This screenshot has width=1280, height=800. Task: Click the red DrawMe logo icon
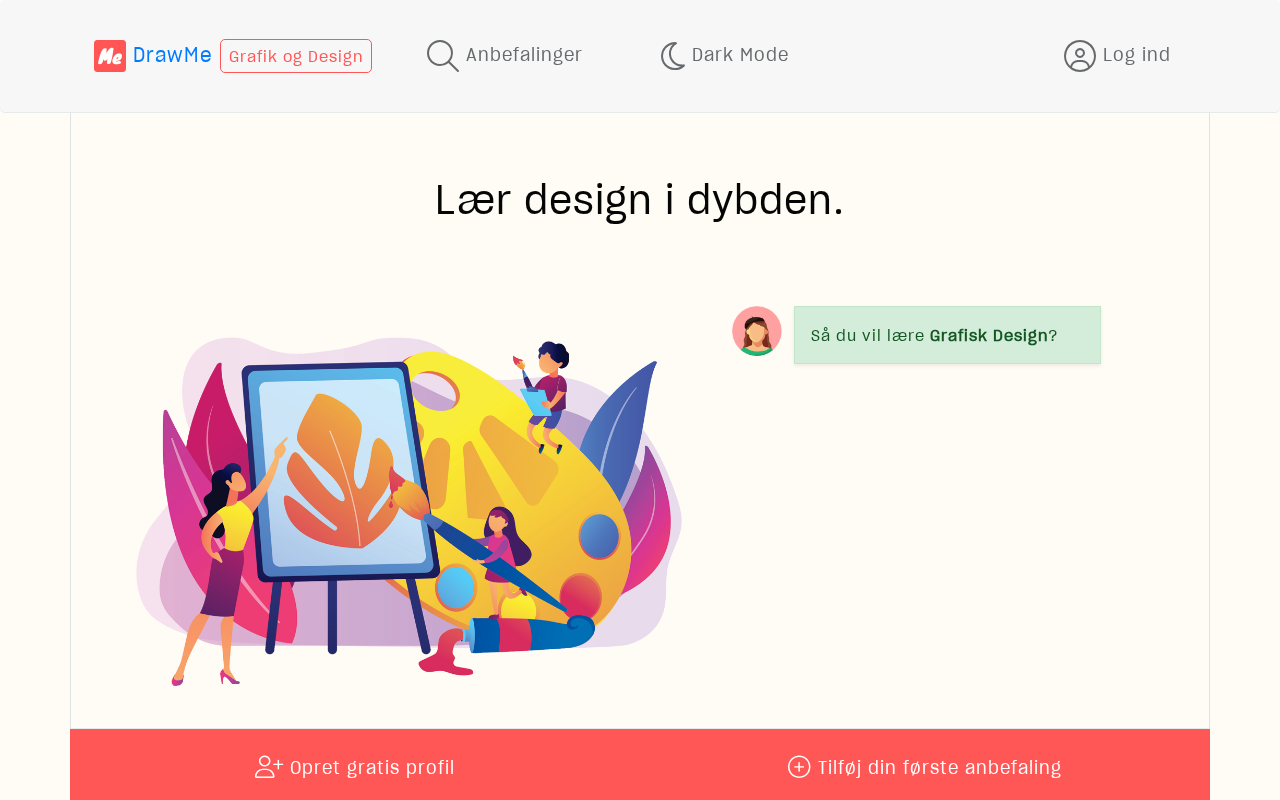[x=110, y=56]
